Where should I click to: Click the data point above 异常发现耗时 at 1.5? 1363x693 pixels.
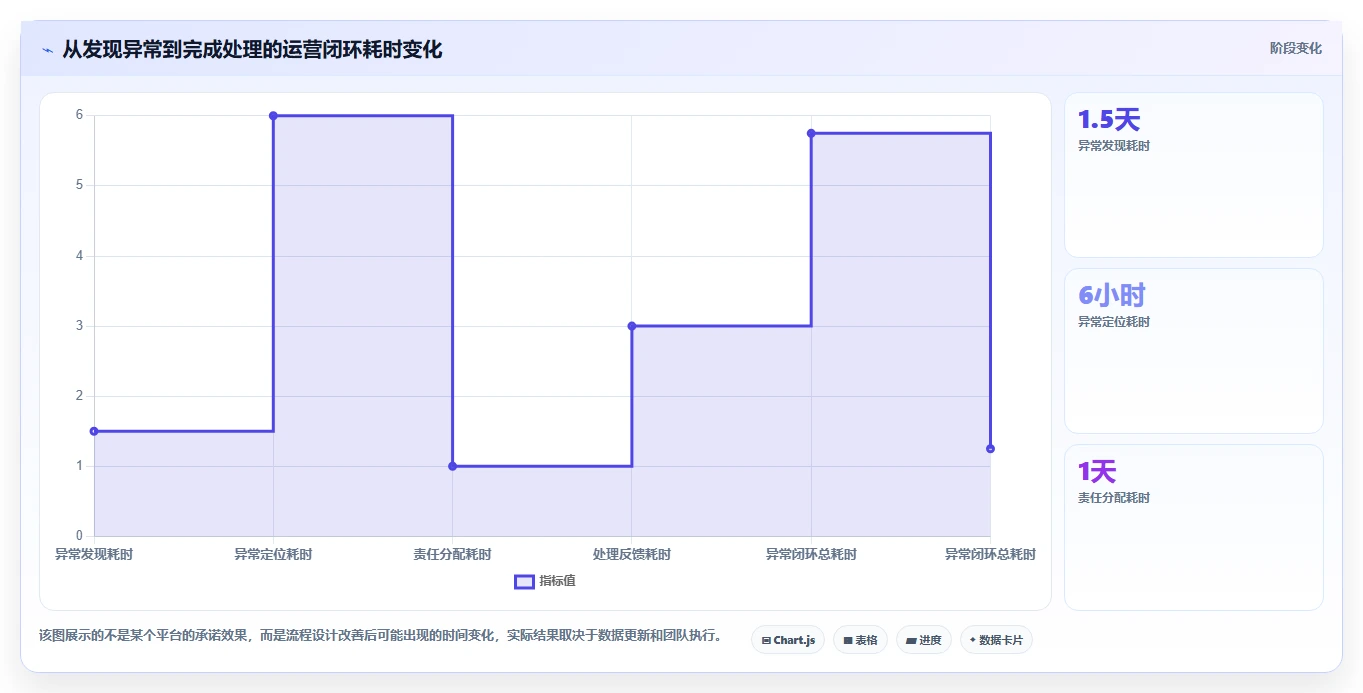point(94,431)
